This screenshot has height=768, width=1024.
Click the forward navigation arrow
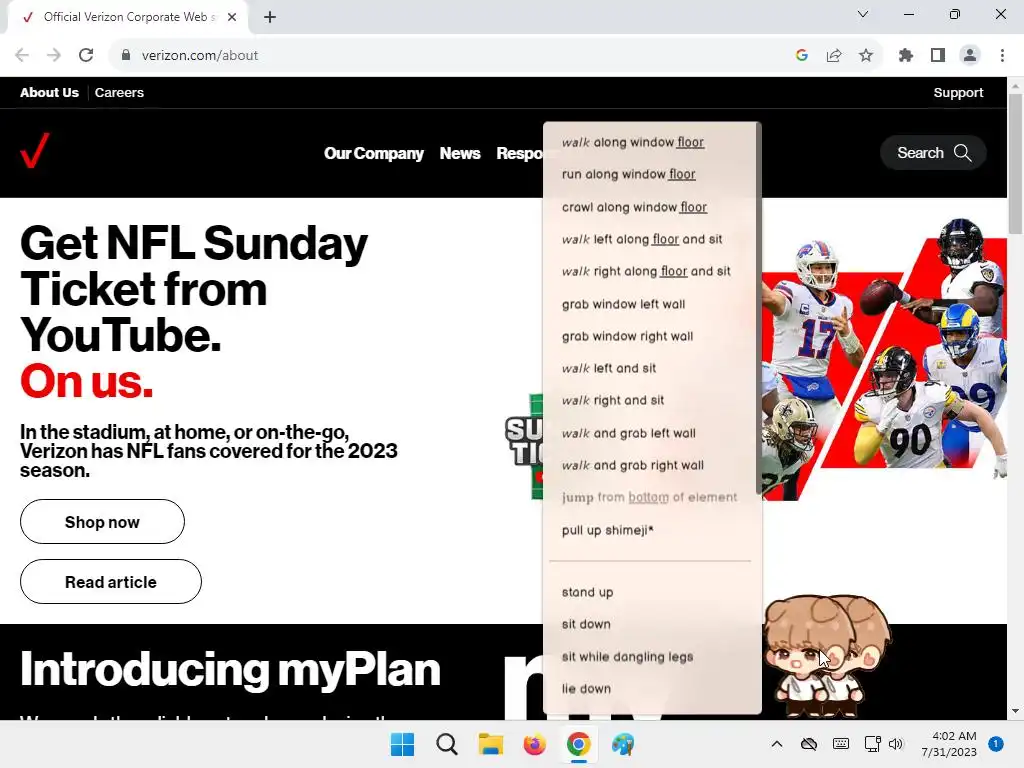tap(54, 56)
